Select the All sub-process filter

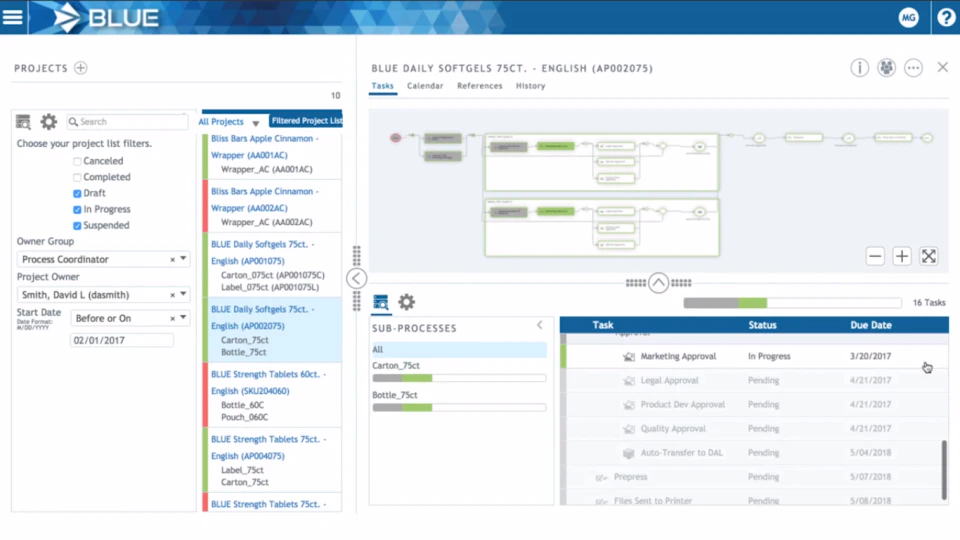(459, 350)
